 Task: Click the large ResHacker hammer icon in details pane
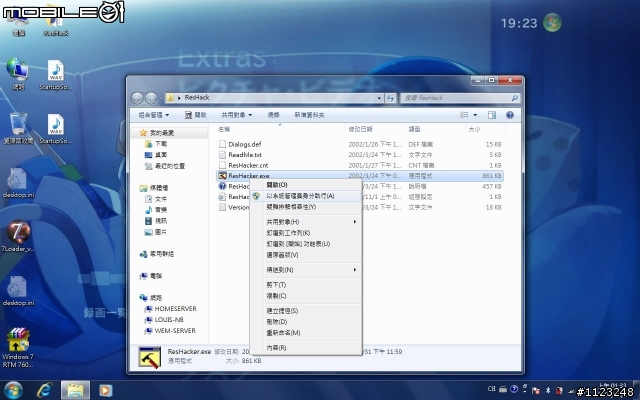click(149, 357)
